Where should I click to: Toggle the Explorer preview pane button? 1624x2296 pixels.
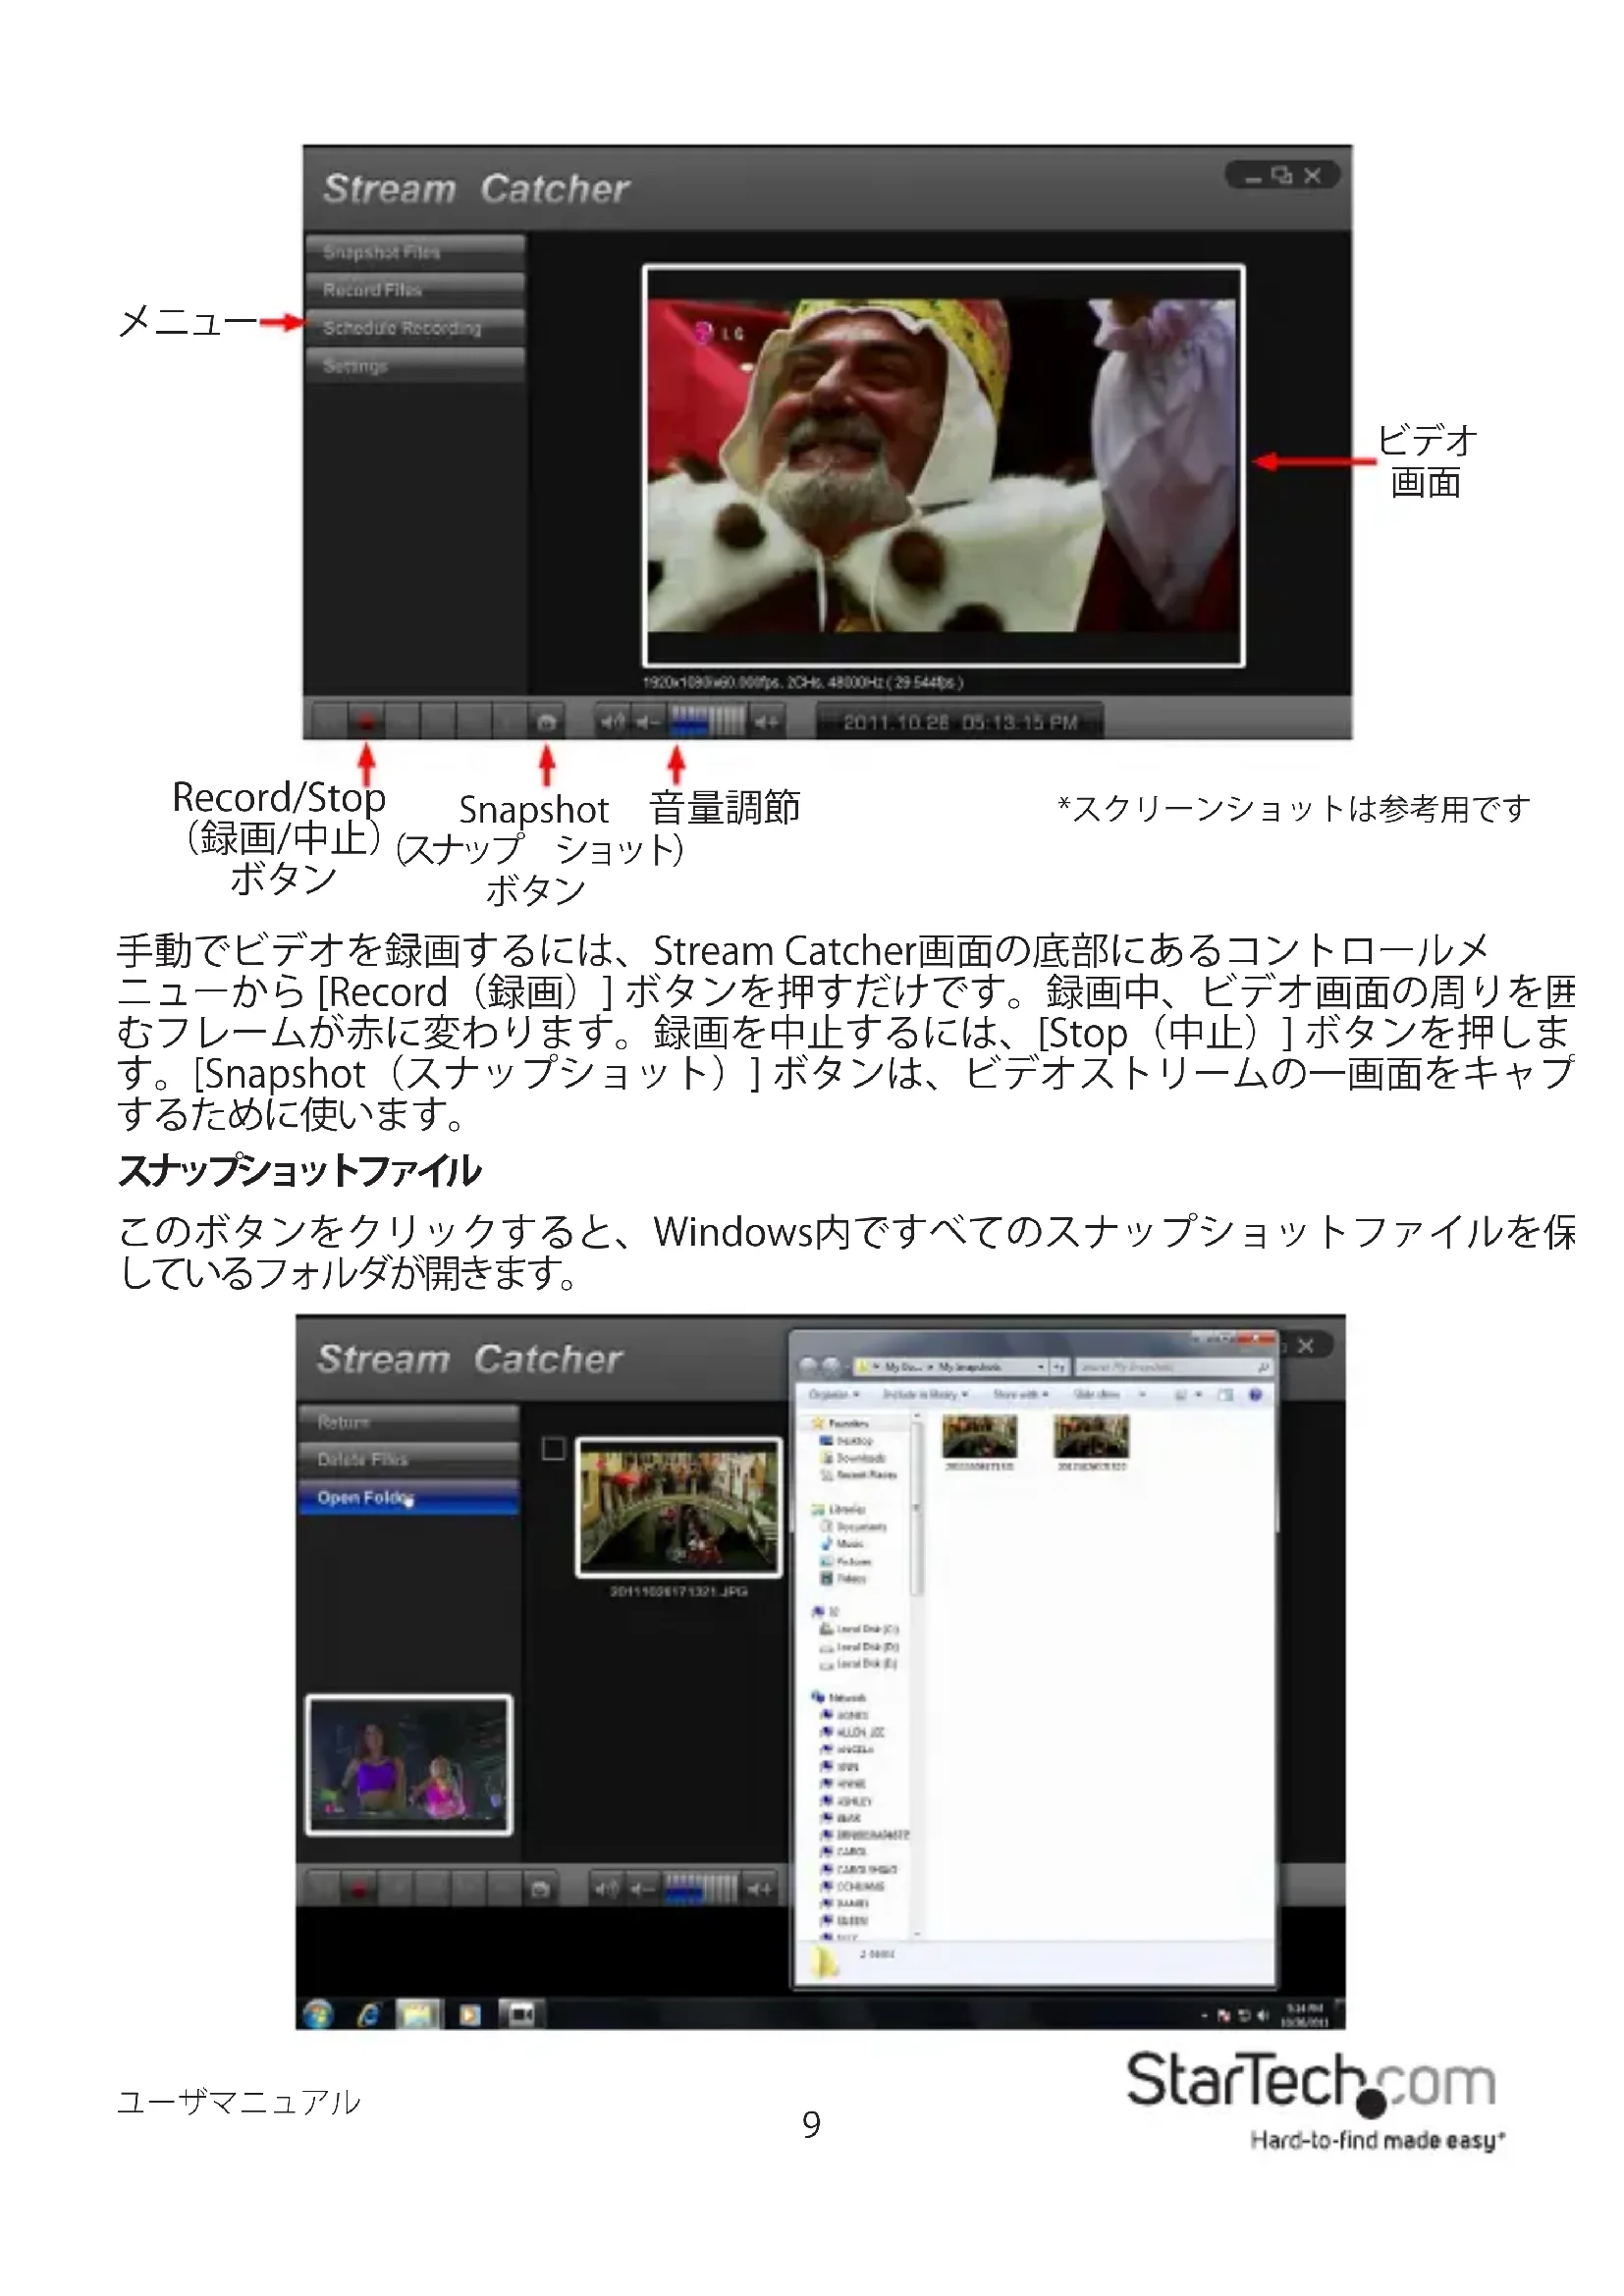click(x=1225, y=1394)
